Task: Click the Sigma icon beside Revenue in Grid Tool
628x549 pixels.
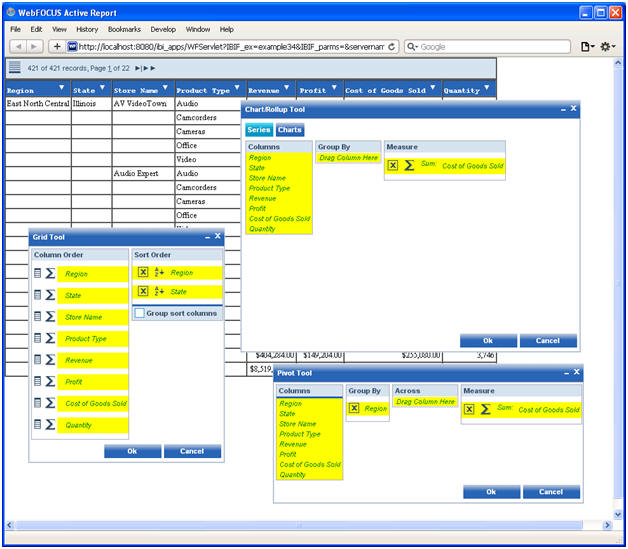Action: click(x=50, y=360)
